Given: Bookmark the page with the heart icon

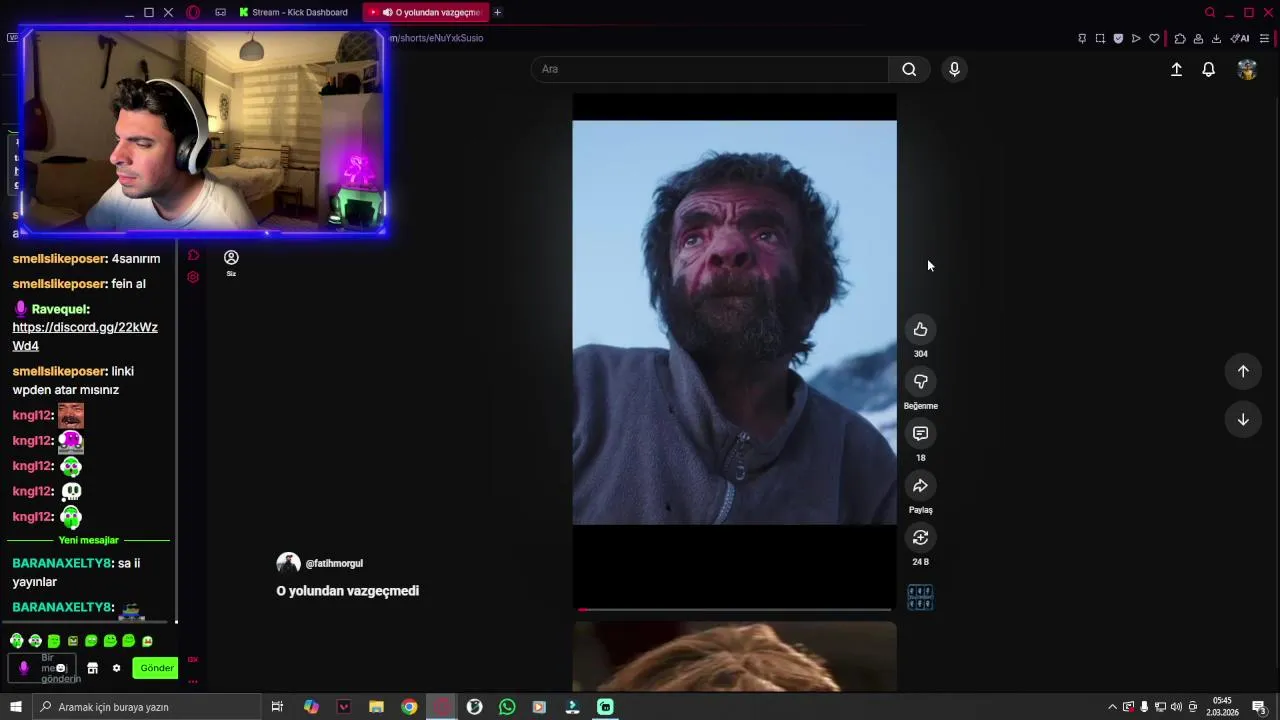Looking at the screenshot, I should point(1154,38).
